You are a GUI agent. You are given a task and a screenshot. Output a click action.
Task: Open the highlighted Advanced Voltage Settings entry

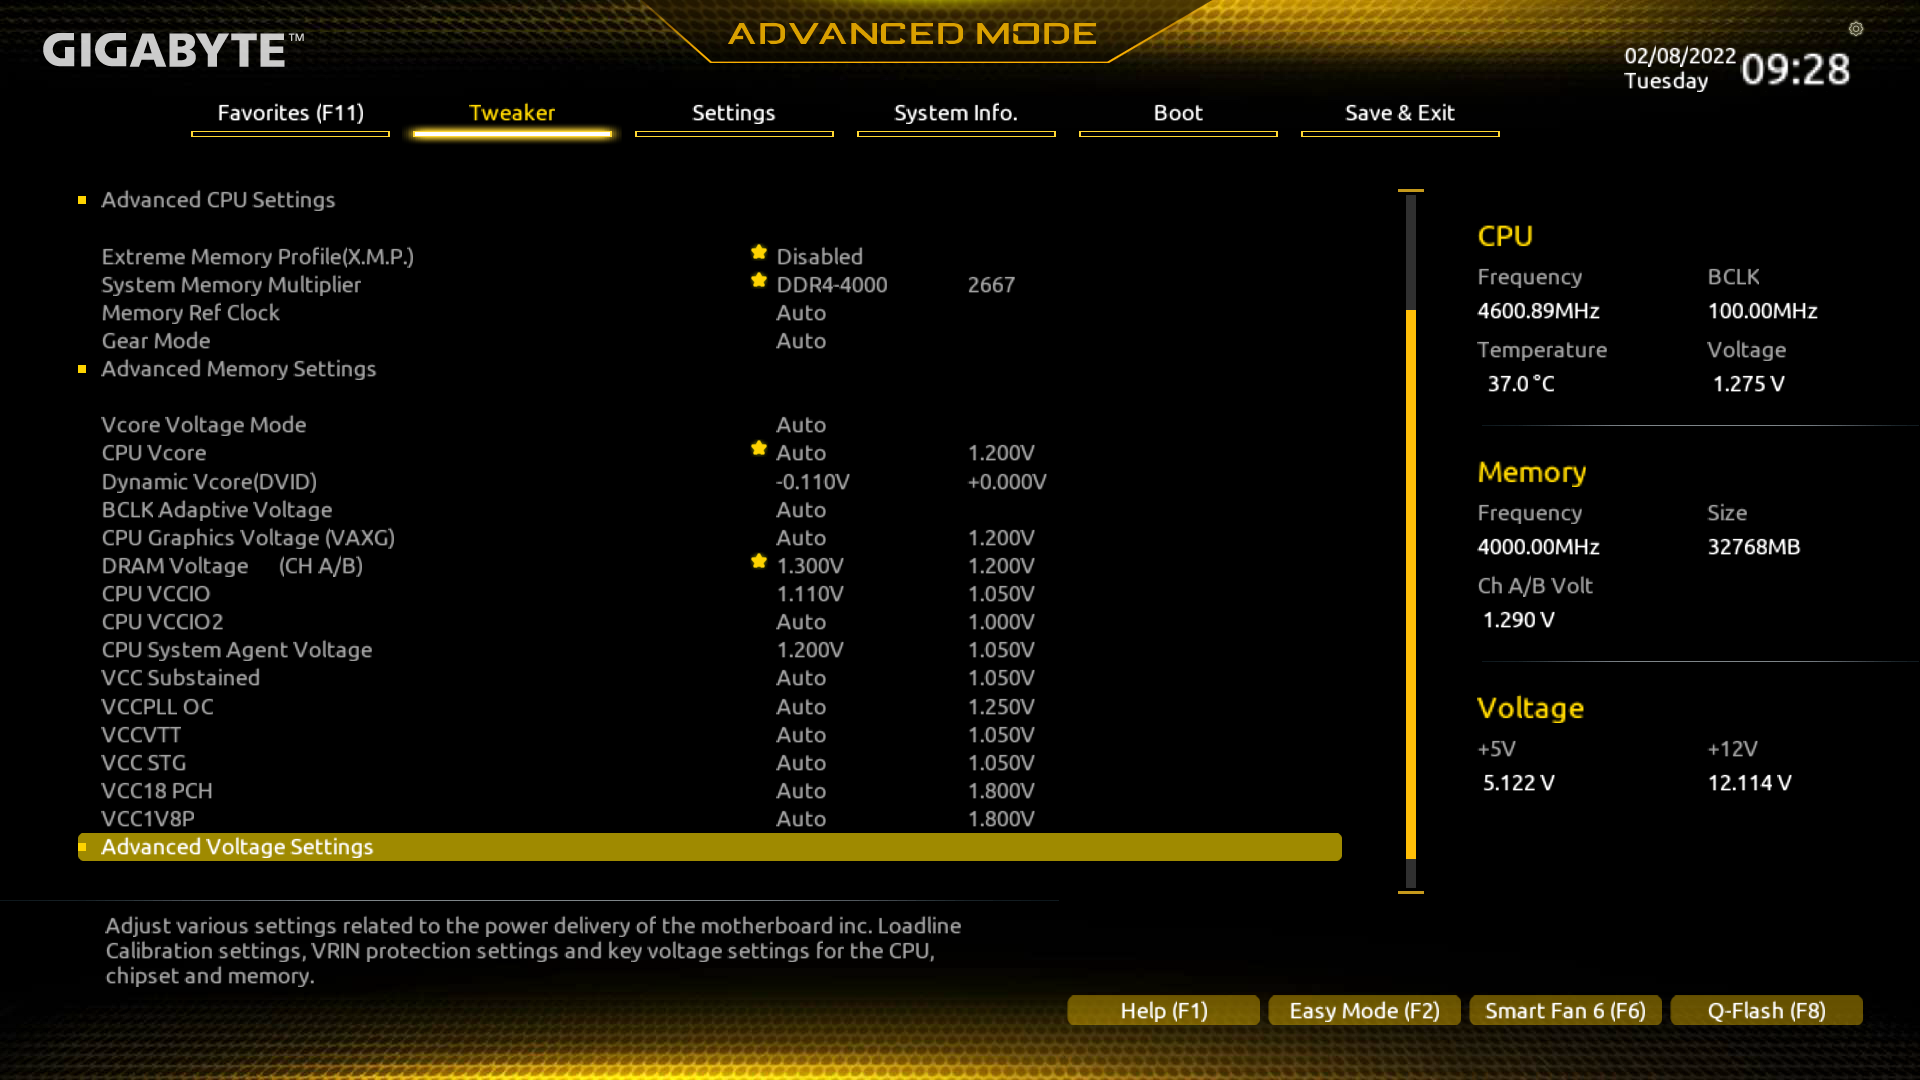pos(237,847)
